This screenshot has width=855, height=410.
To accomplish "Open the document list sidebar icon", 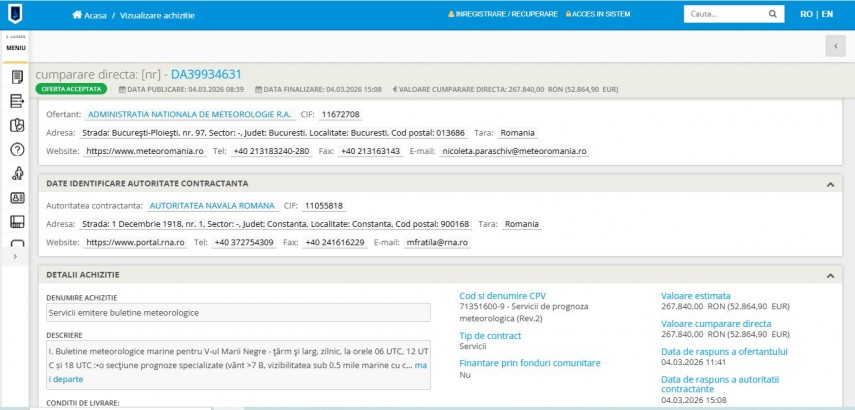I will pos(17,76).
